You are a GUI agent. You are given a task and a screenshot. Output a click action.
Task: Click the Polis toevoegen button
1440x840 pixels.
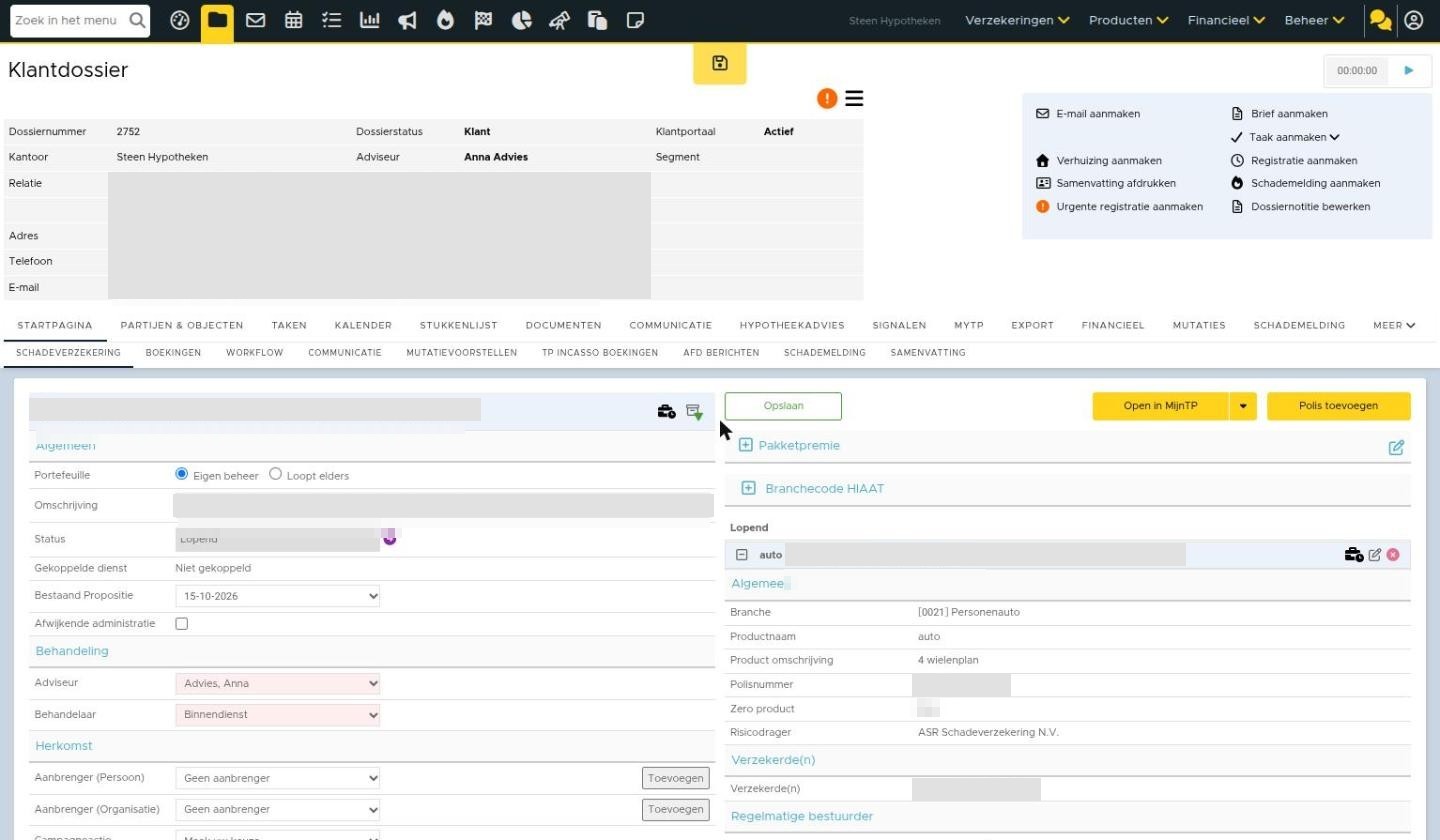(1338, 406)
